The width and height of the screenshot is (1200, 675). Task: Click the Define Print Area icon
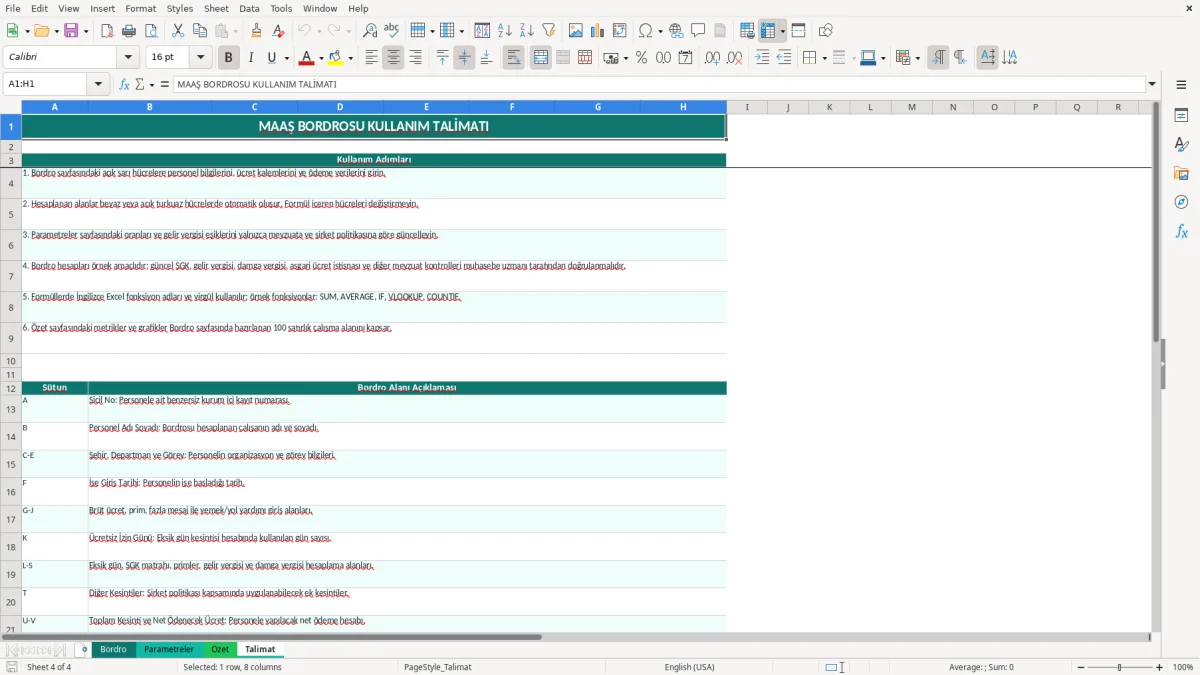click(x=747, y=31)
